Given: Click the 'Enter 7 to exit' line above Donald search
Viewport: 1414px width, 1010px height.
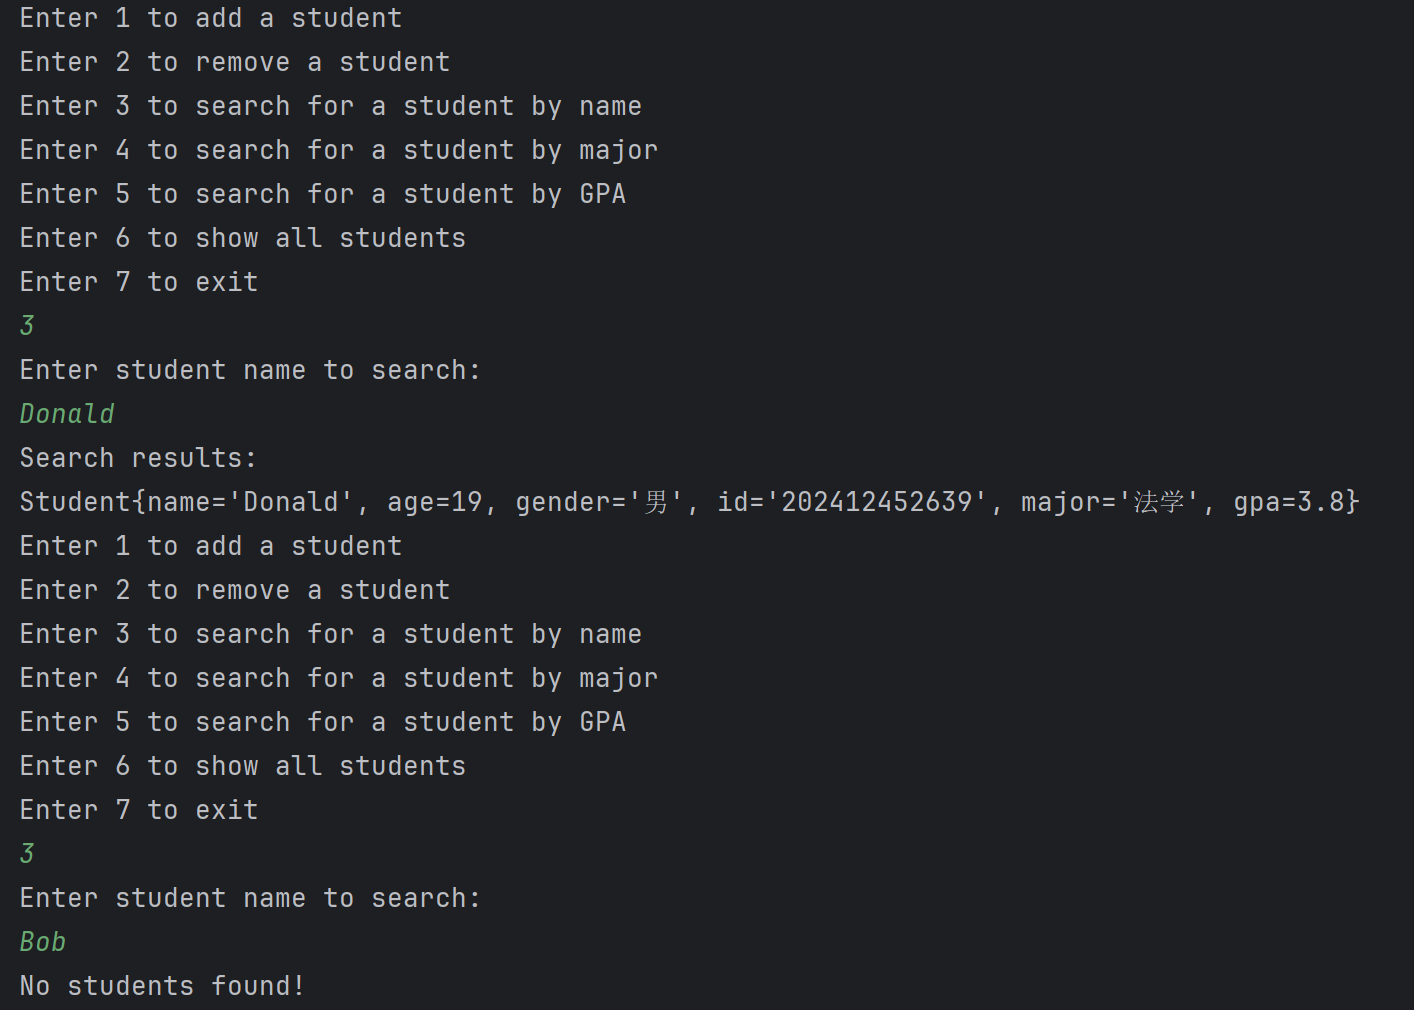Looking at the screenshot, I should click(138, 282).
